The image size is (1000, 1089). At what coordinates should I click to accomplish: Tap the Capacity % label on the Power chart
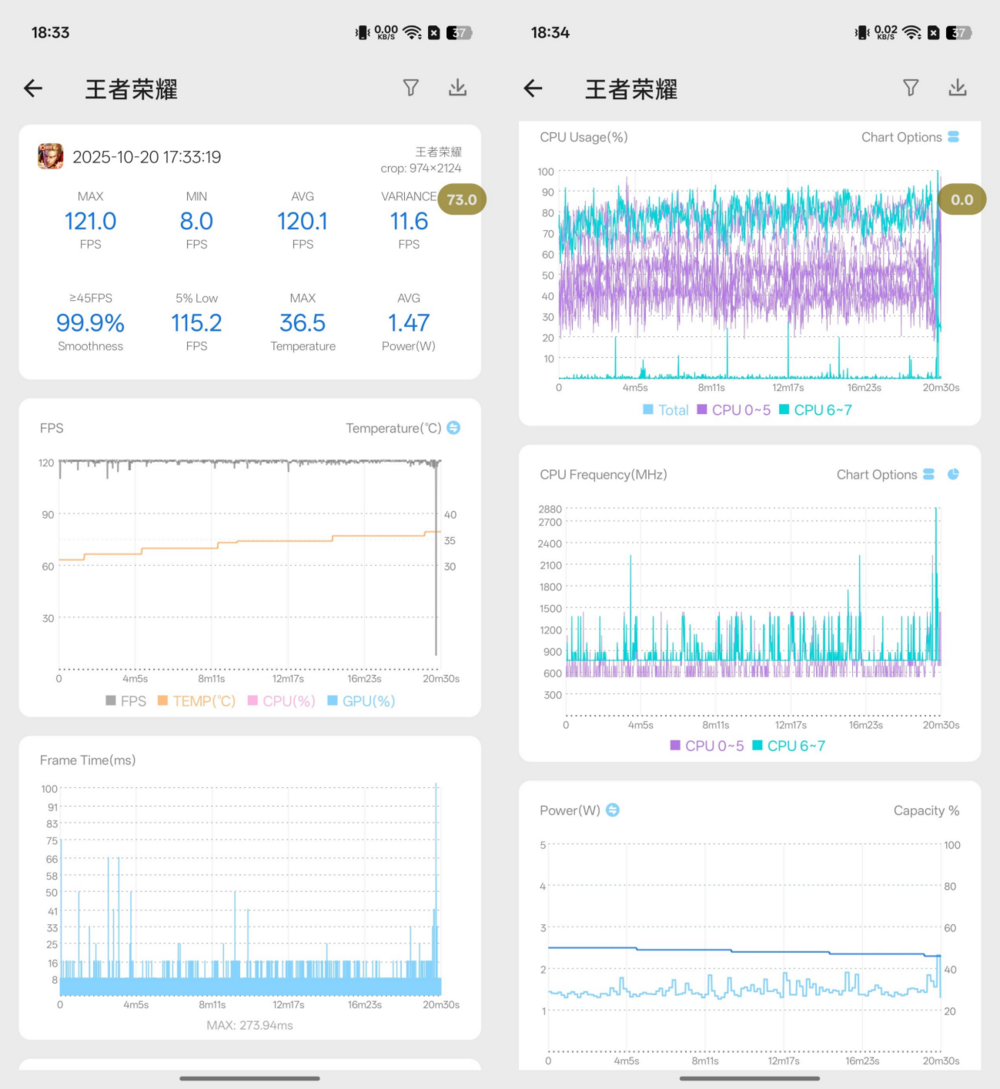(x=926, y=810)
